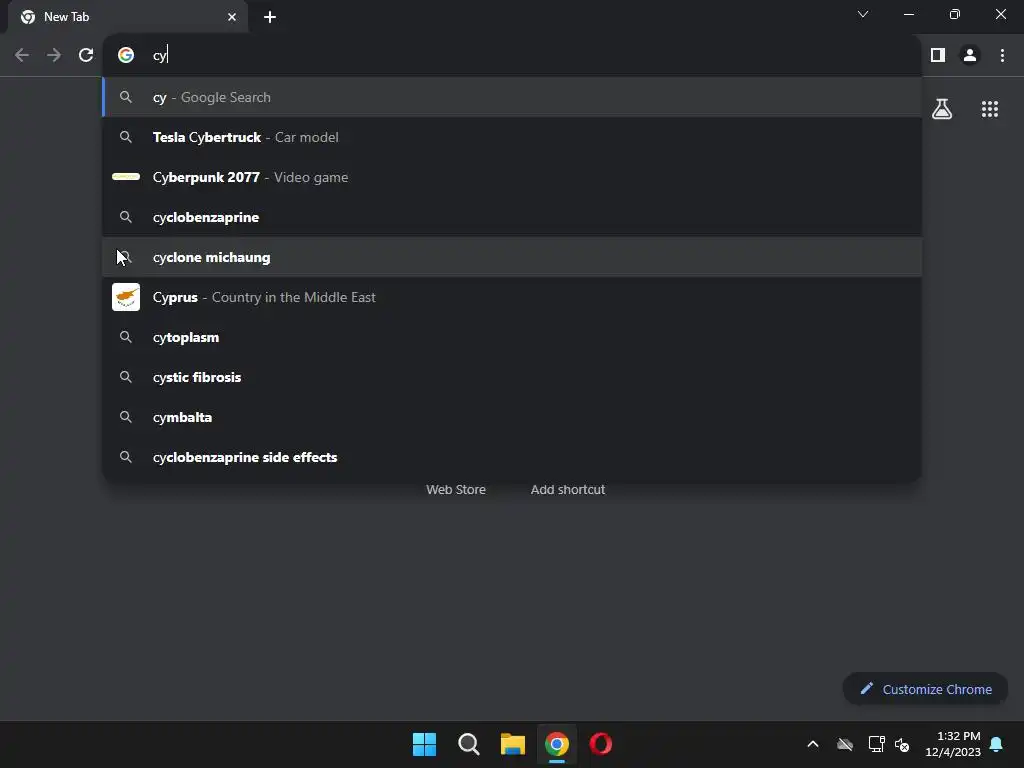This screenshot has height=768, width=1024.
Task: Close the New Tab tab
Action: [232, 17]
